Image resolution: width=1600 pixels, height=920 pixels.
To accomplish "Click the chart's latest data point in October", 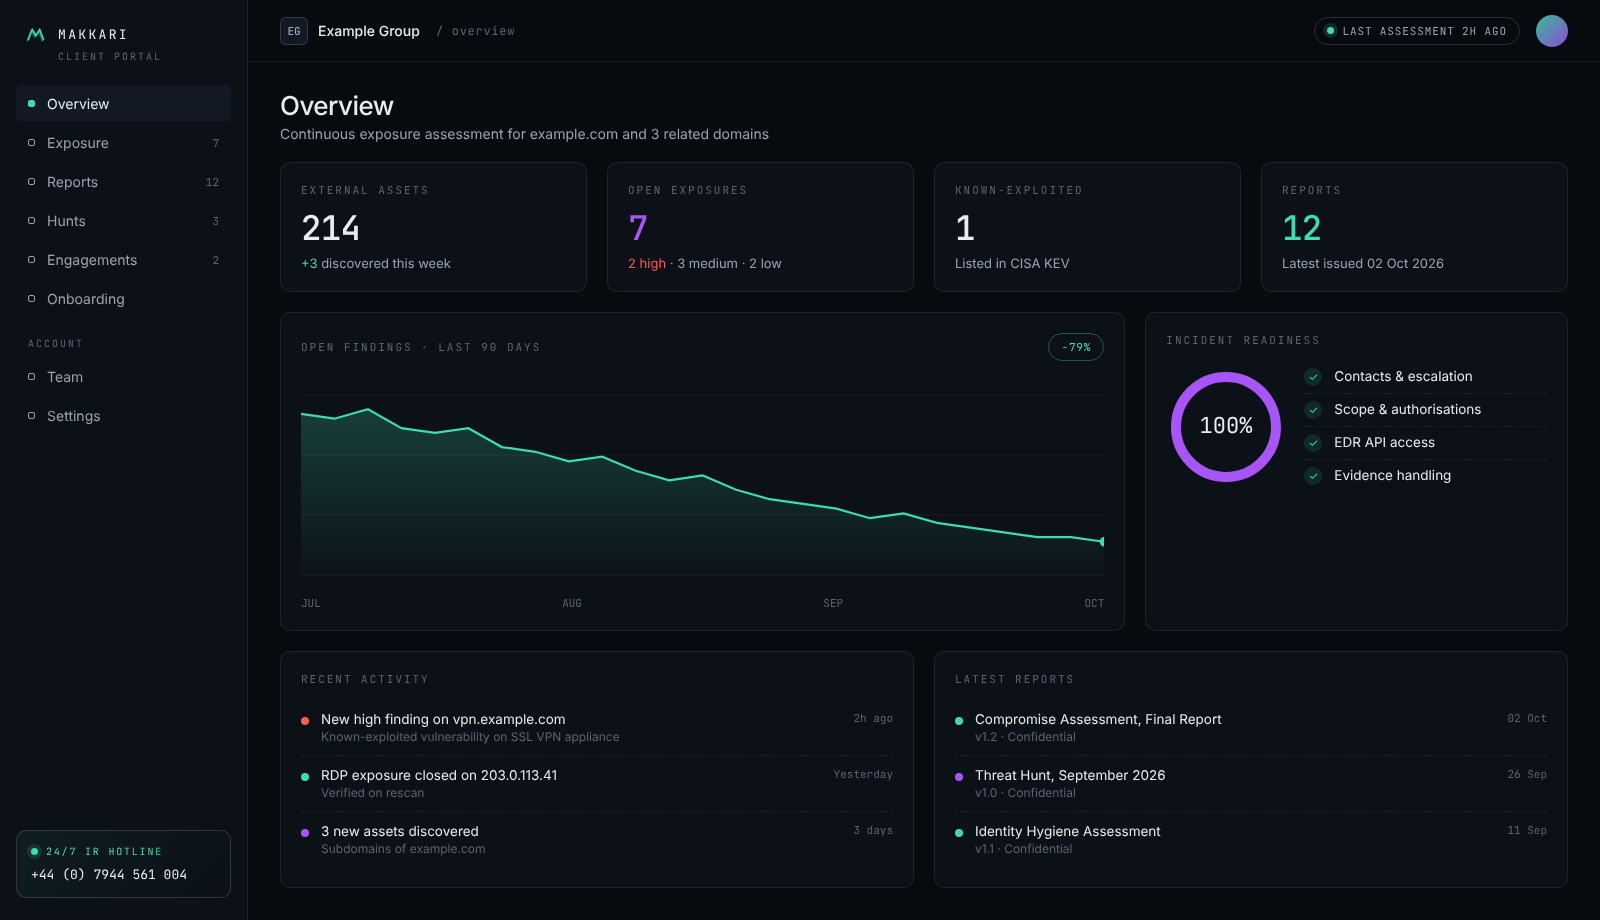I will (x=1102, y=542).
